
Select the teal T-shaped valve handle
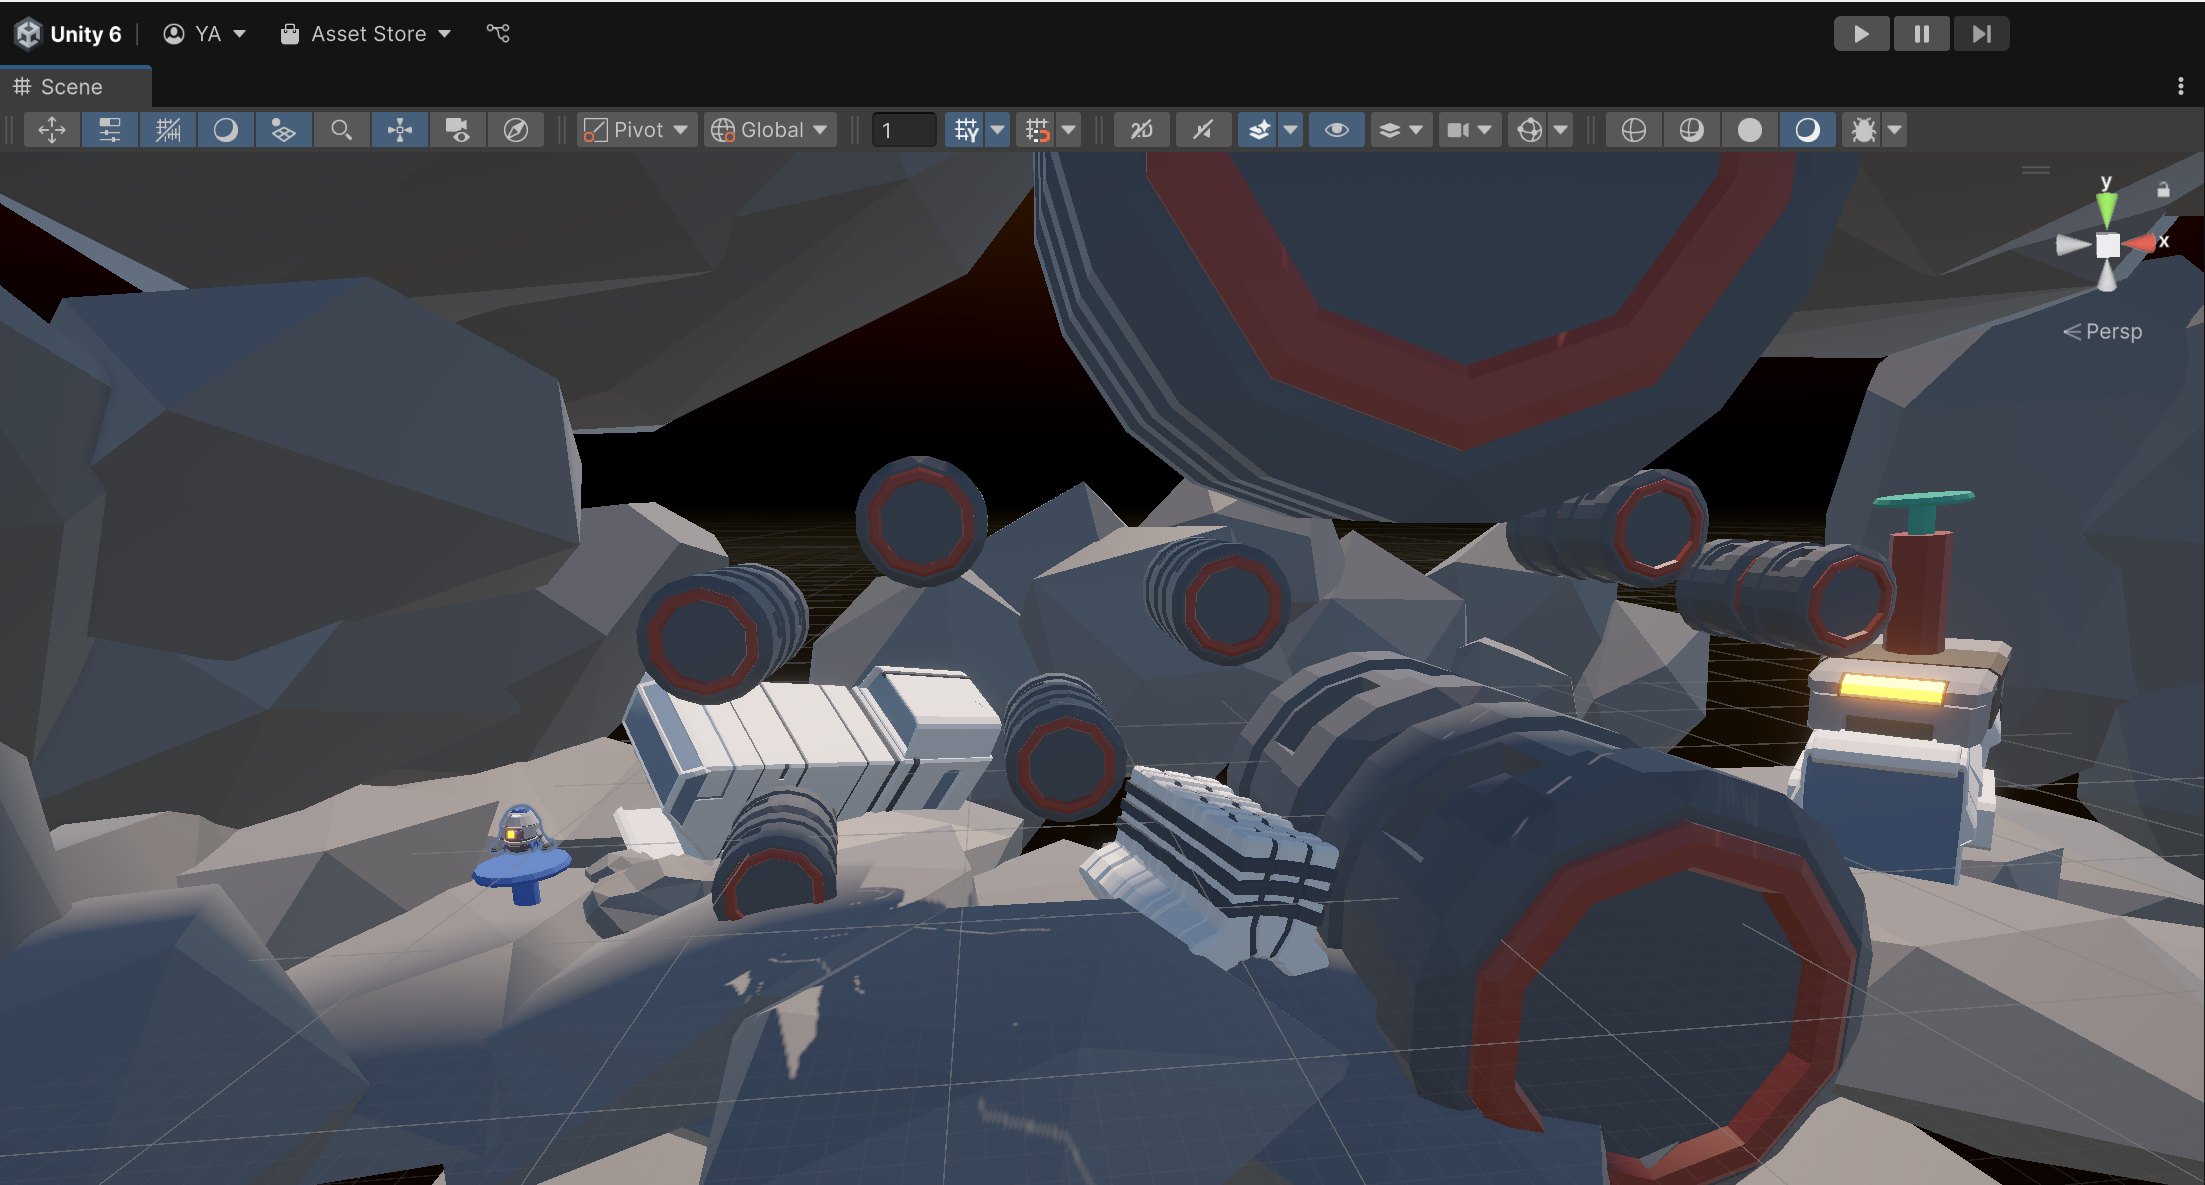(1923, 510)
